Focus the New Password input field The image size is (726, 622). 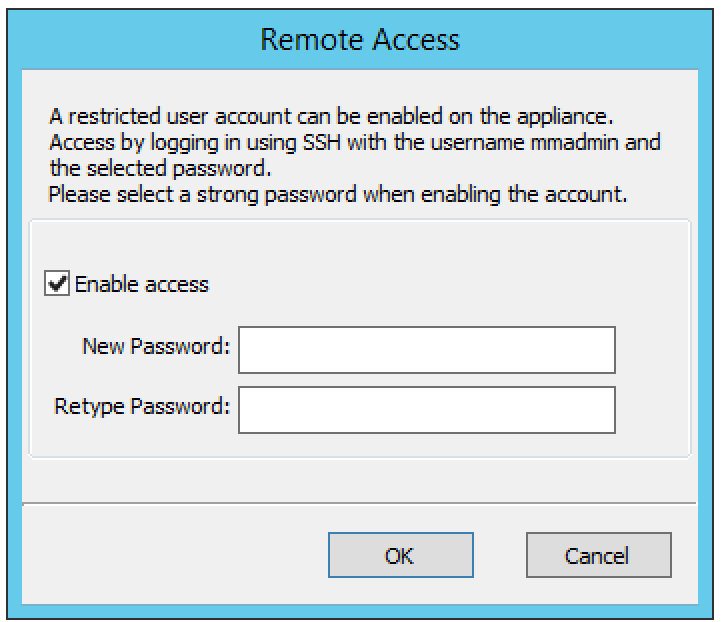tap(426, 349)
